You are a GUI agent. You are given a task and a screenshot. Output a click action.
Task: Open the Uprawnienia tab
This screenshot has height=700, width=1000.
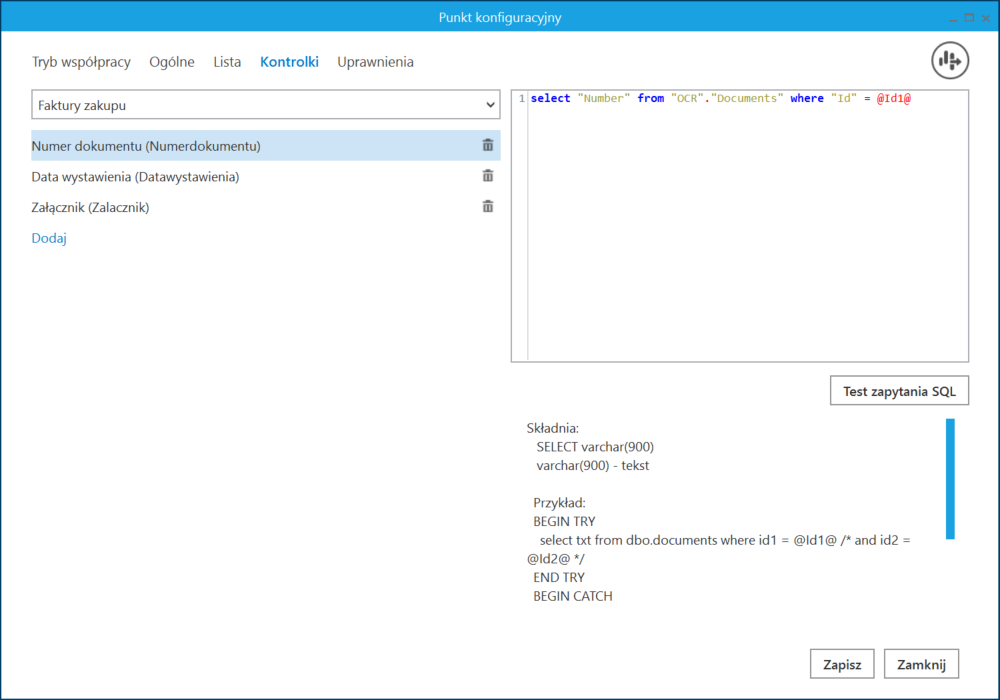[x=375, y=62]
